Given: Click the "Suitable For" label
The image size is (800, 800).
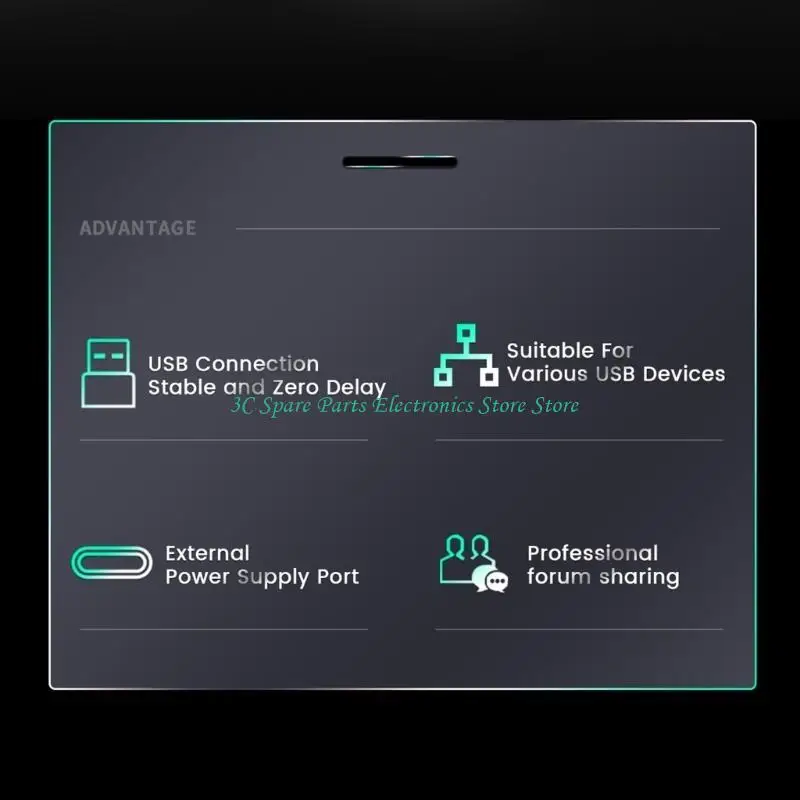Looking at the screenshot, I should pyautogui.click(x=570, y=351).
